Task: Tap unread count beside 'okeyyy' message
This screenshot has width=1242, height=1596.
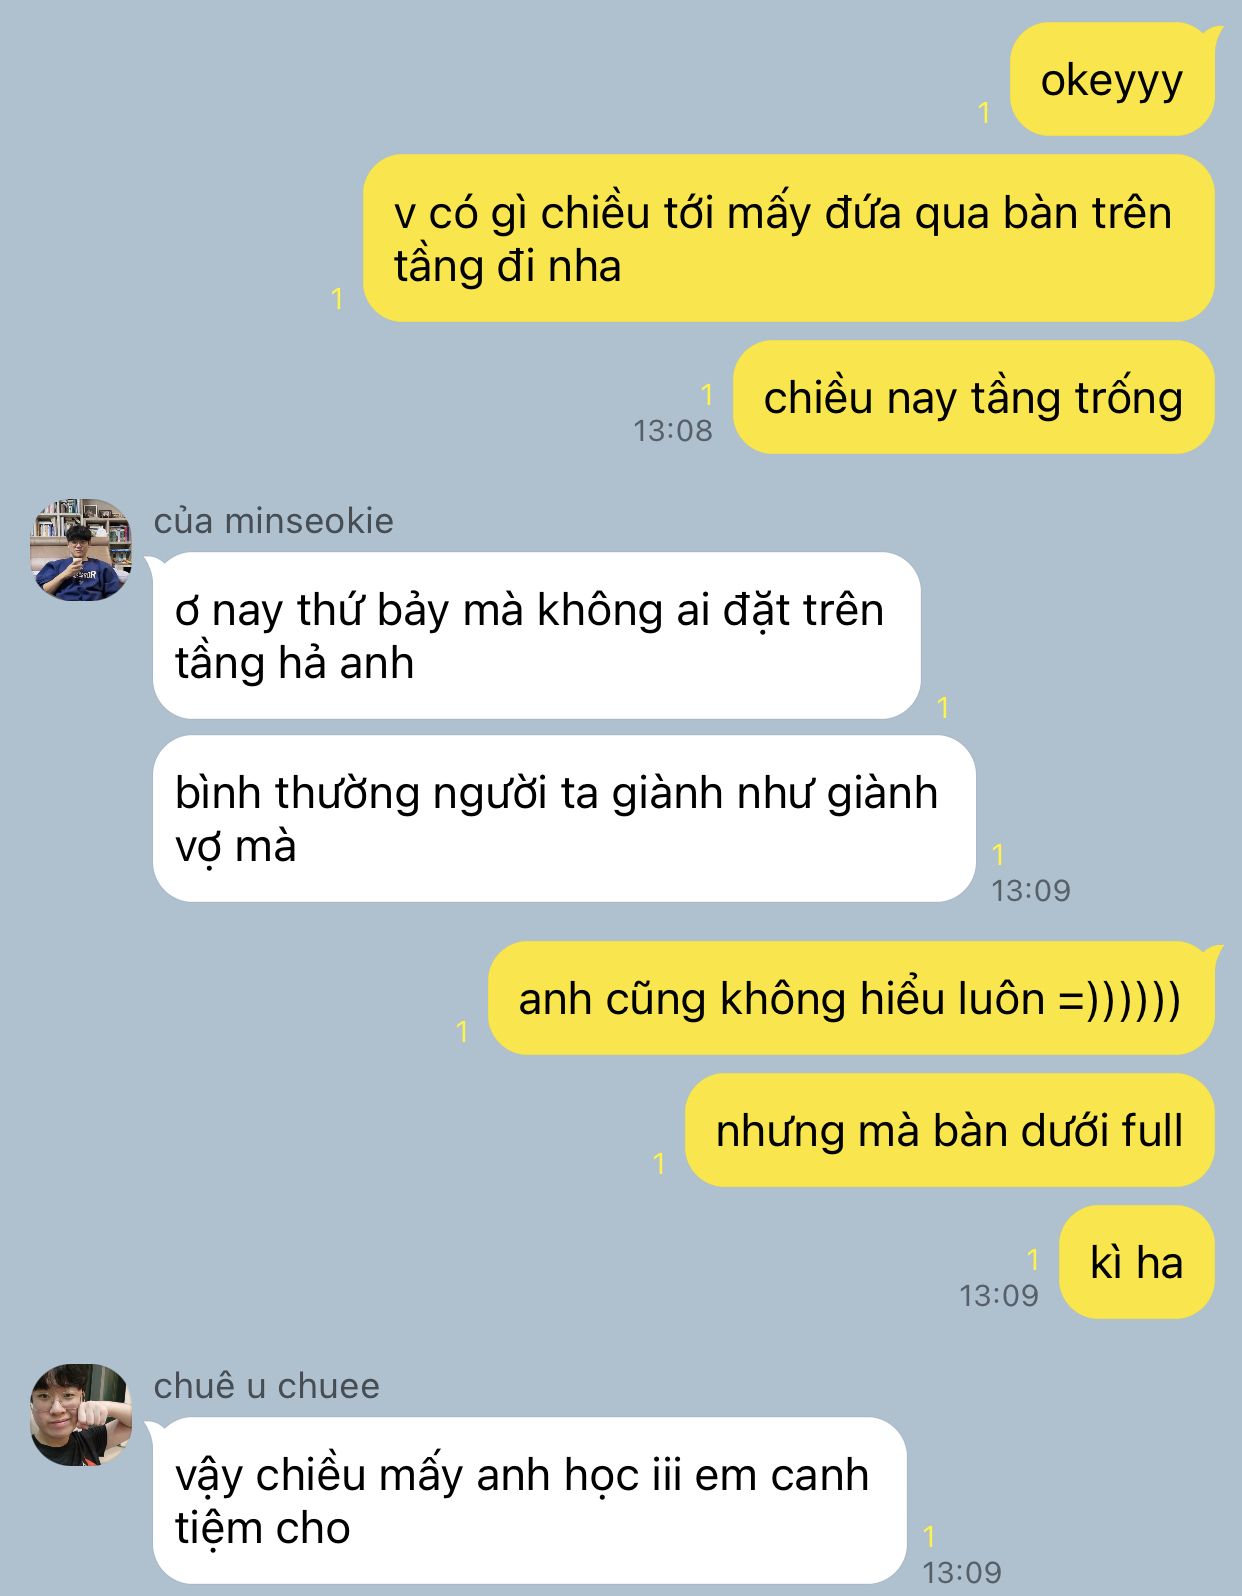Action: 984,112
